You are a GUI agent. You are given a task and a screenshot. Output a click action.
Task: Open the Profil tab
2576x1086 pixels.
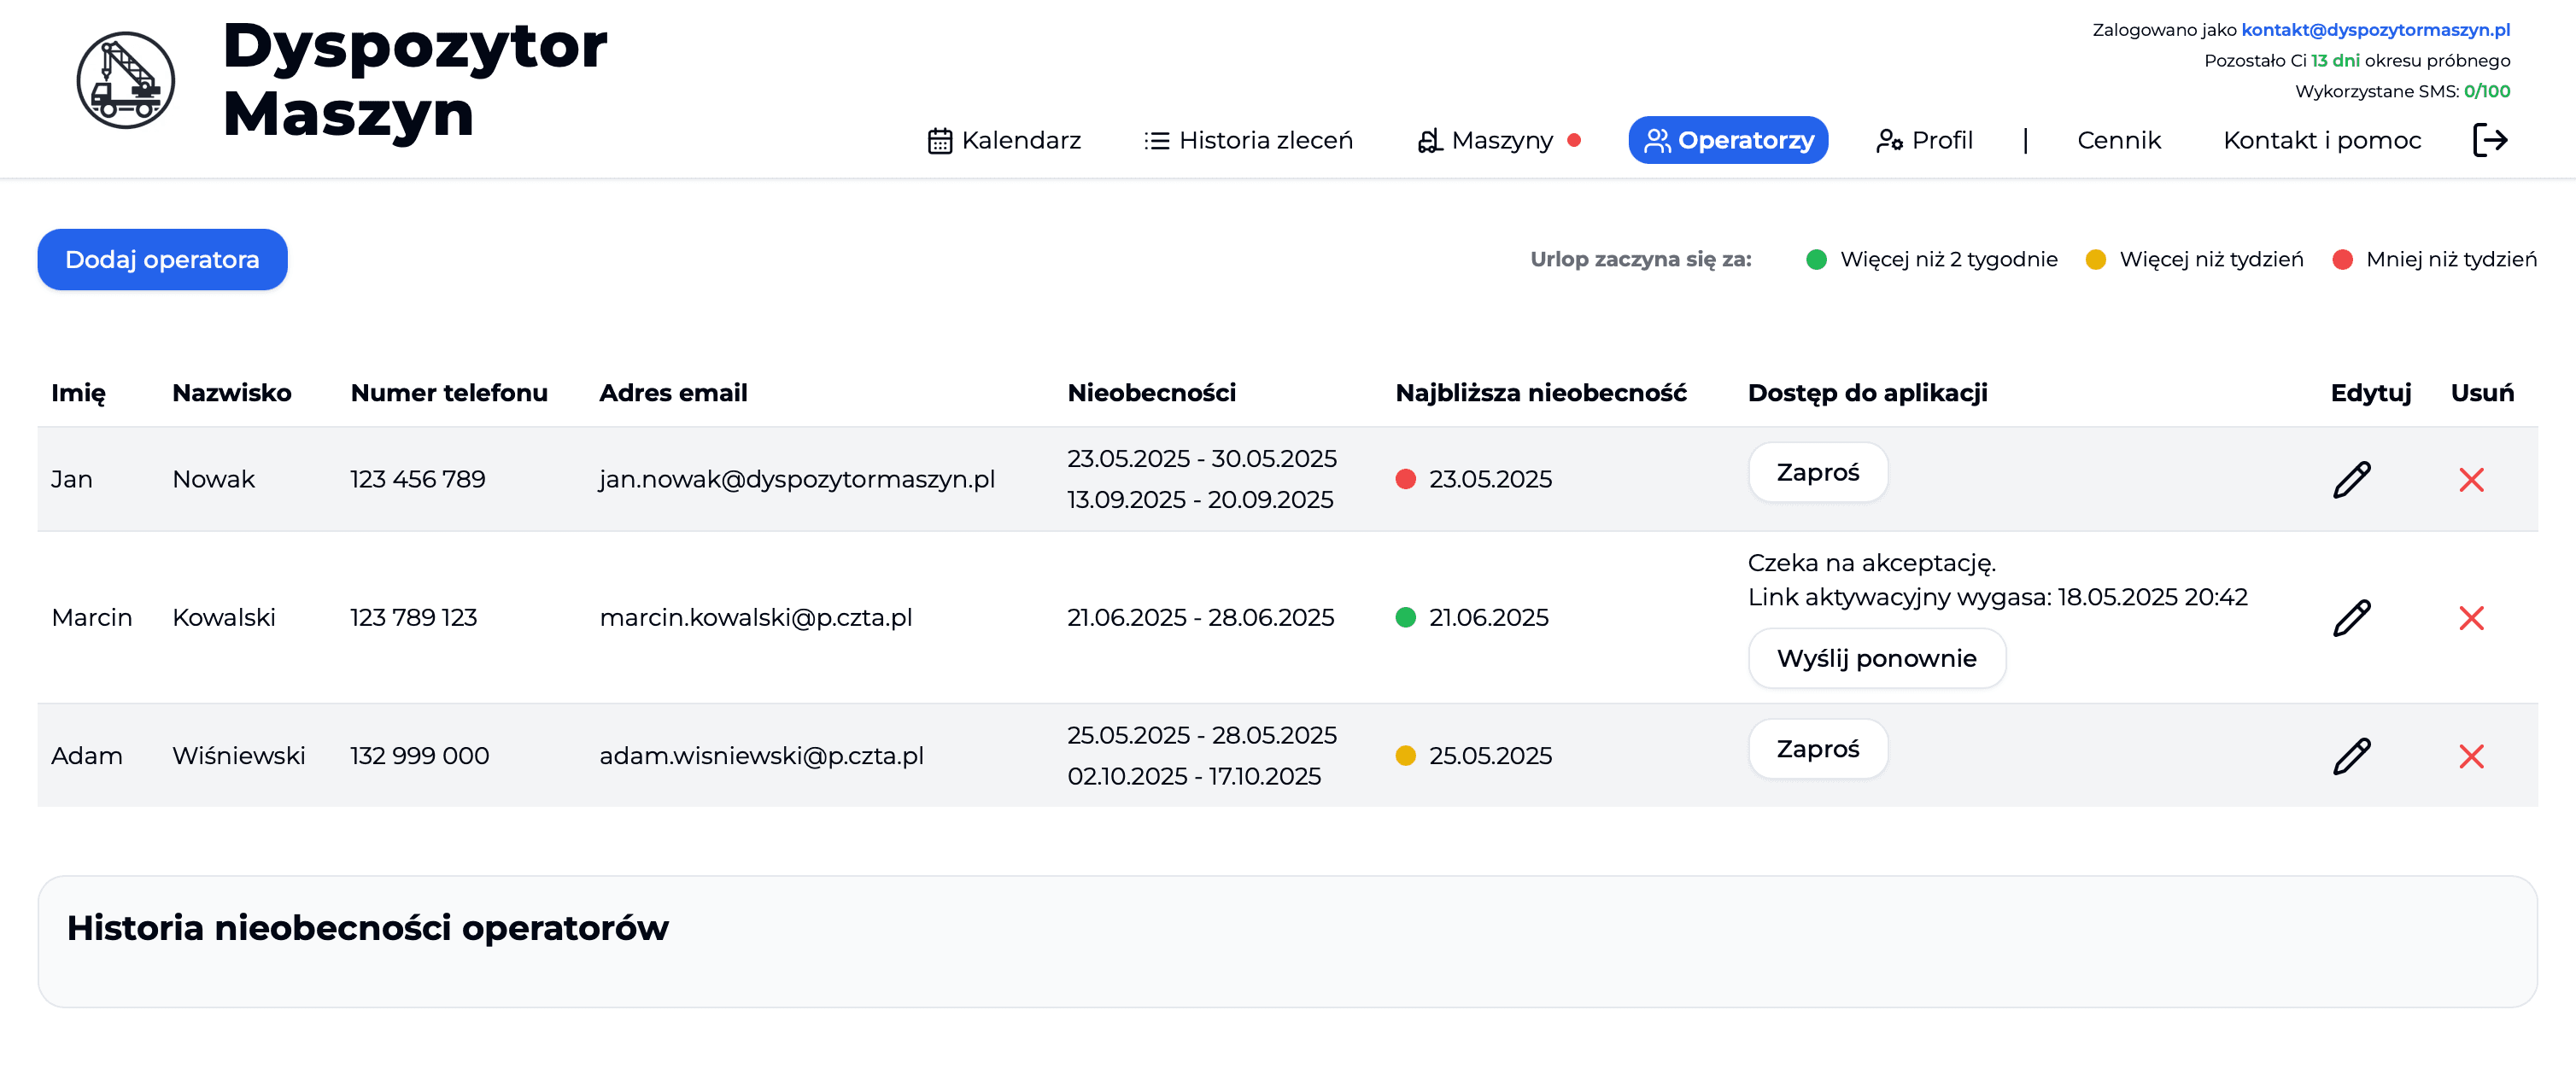(1924, 140)
